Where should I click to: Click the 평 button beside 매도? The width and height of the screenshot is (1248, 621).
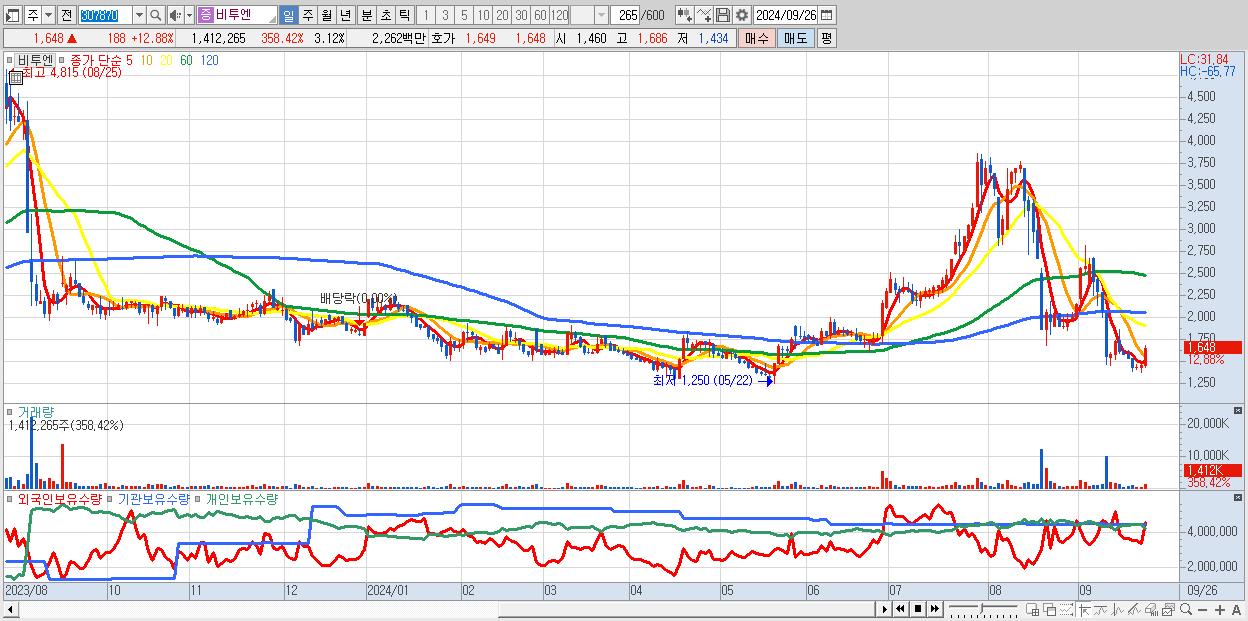click(826, 38)
